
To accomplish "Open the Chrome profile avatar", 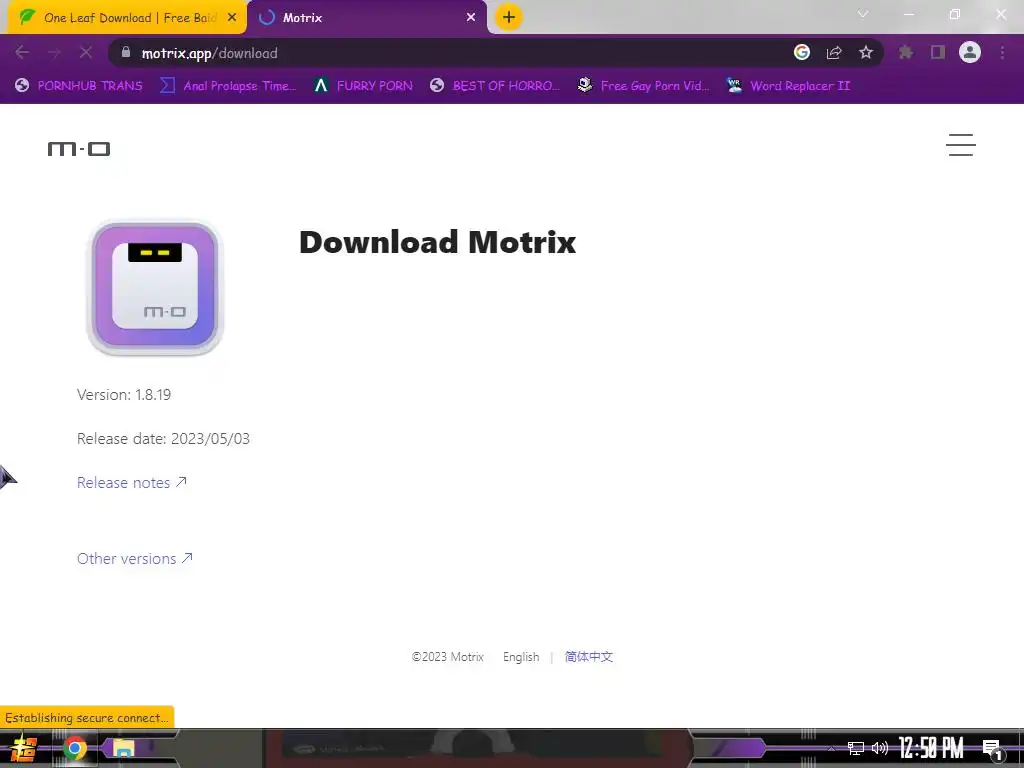I will (970, 52).
